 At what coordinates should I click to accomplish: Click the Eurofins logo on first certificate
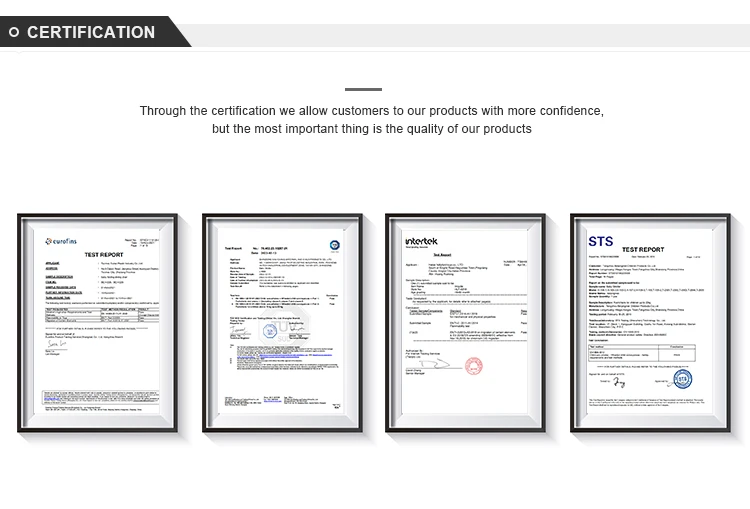click(61, 241)
